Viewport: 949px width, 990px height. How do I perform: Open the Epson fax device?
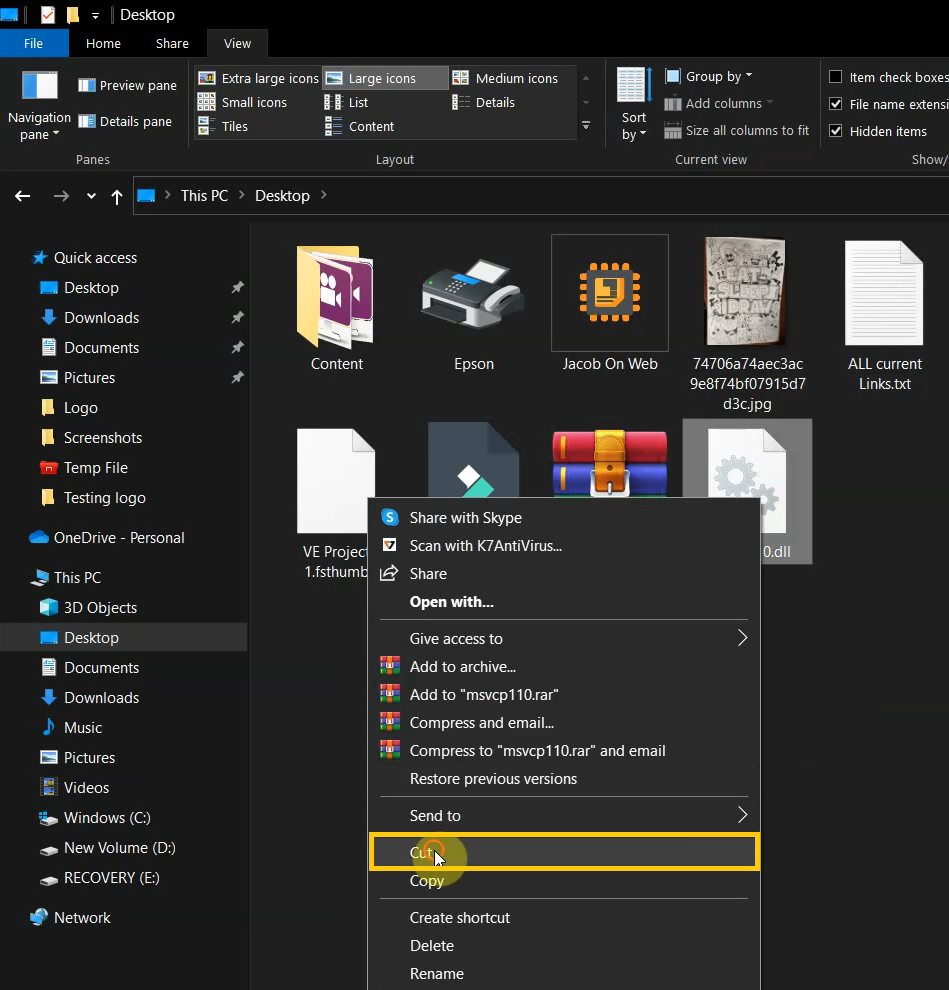473,293
